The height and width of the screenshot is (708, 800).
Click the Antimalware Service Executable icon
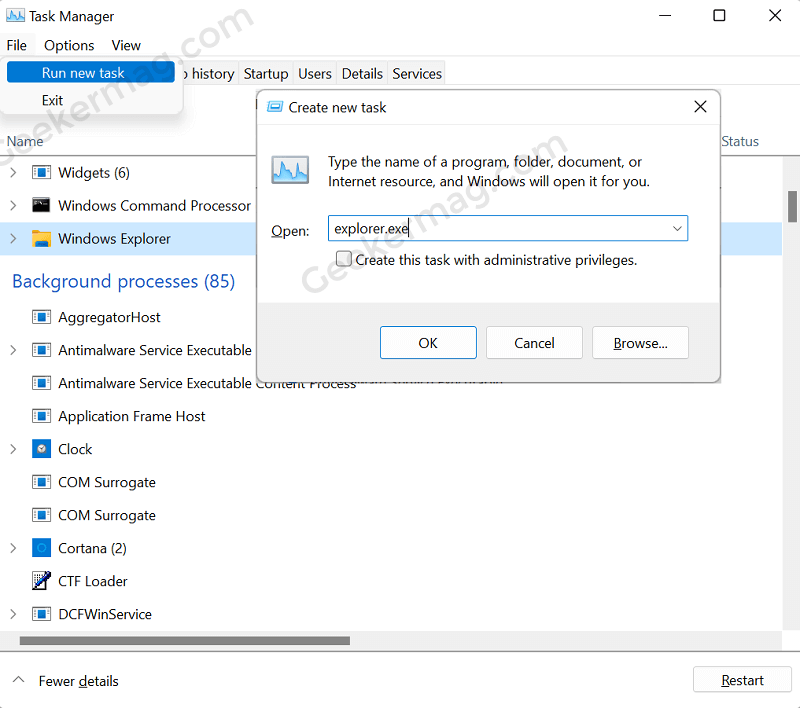[x=41, y=350]
